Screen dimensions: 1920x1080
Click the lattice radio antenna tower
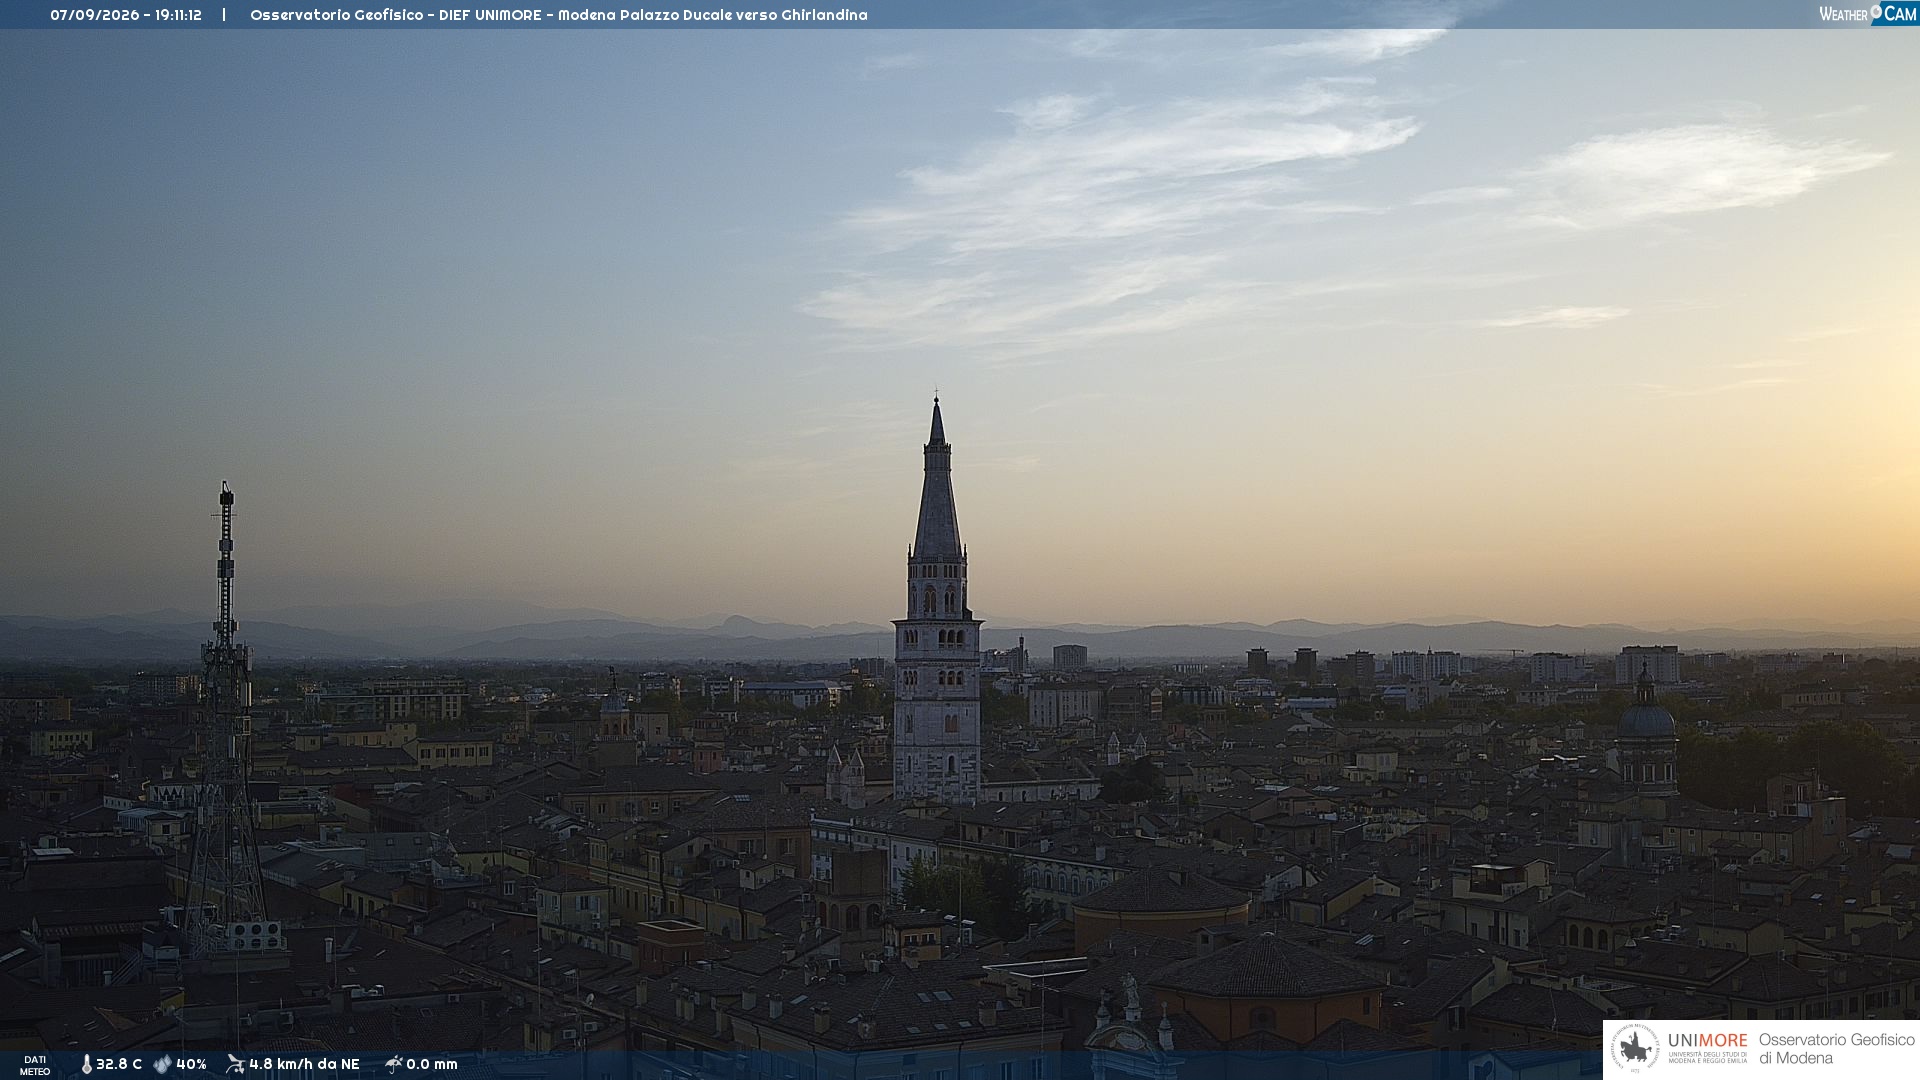[226, 720]
